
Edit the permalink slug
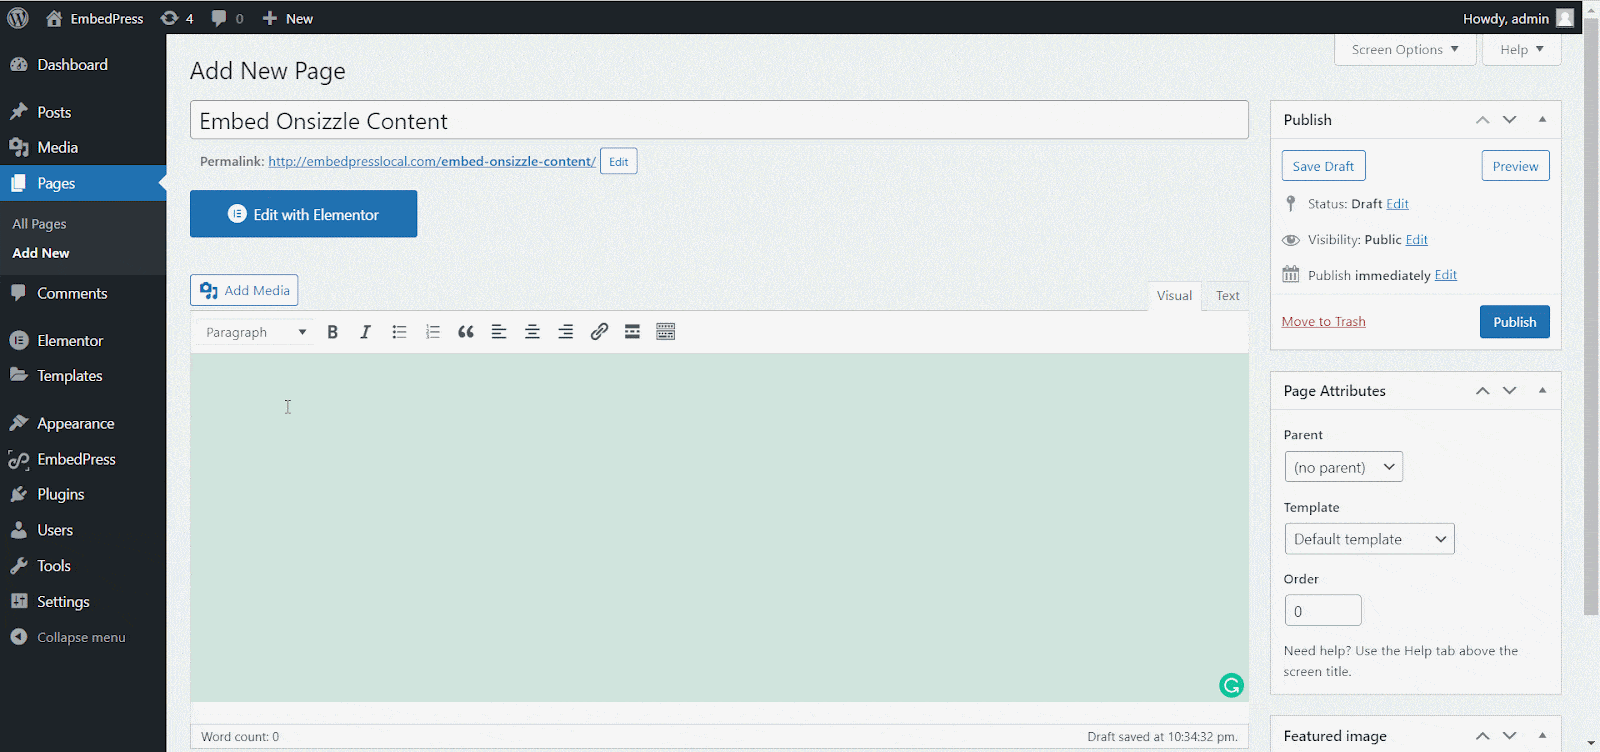pos(618,162)
